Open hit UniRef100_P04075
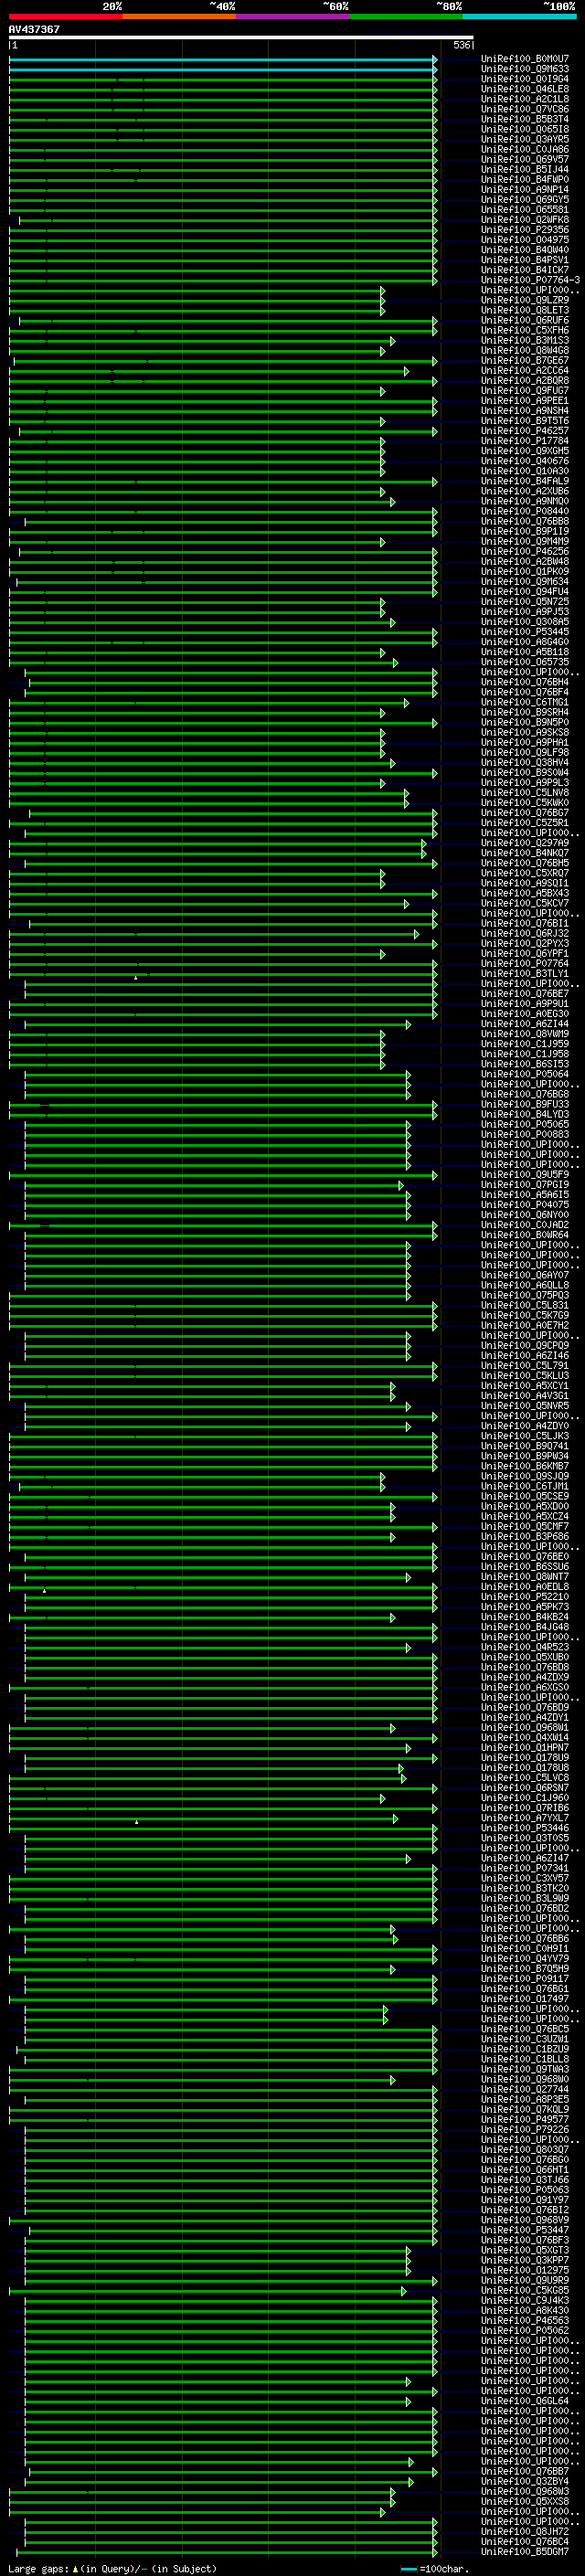585x2576 pixels. (525, 1205)
